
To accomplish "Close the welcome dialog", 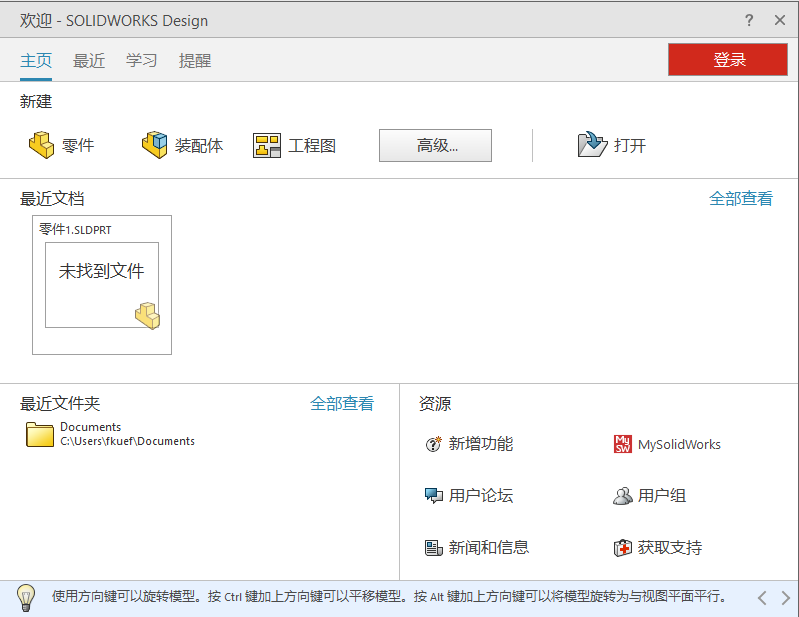I will (x=780, y=20).
